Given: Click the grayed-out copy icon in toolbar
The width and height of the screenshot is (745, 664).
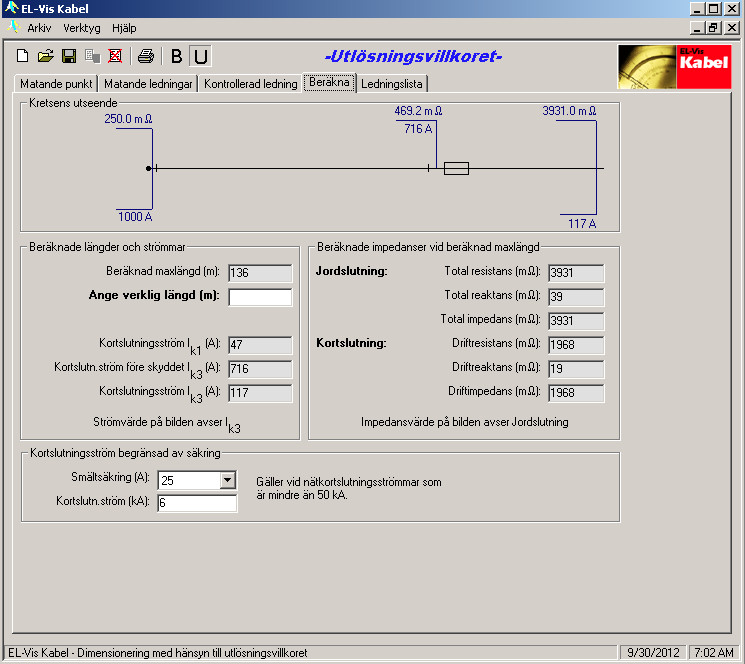Looking at the screenshot, I should (92, 56).
